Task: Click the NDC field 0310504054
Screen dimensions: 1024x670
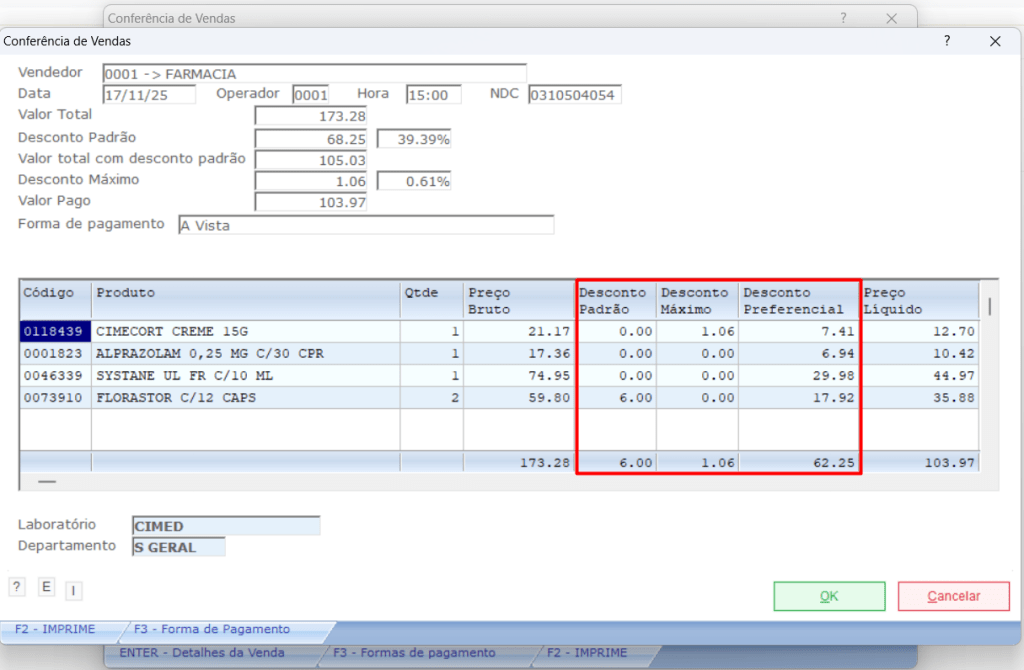Action: 575,95
